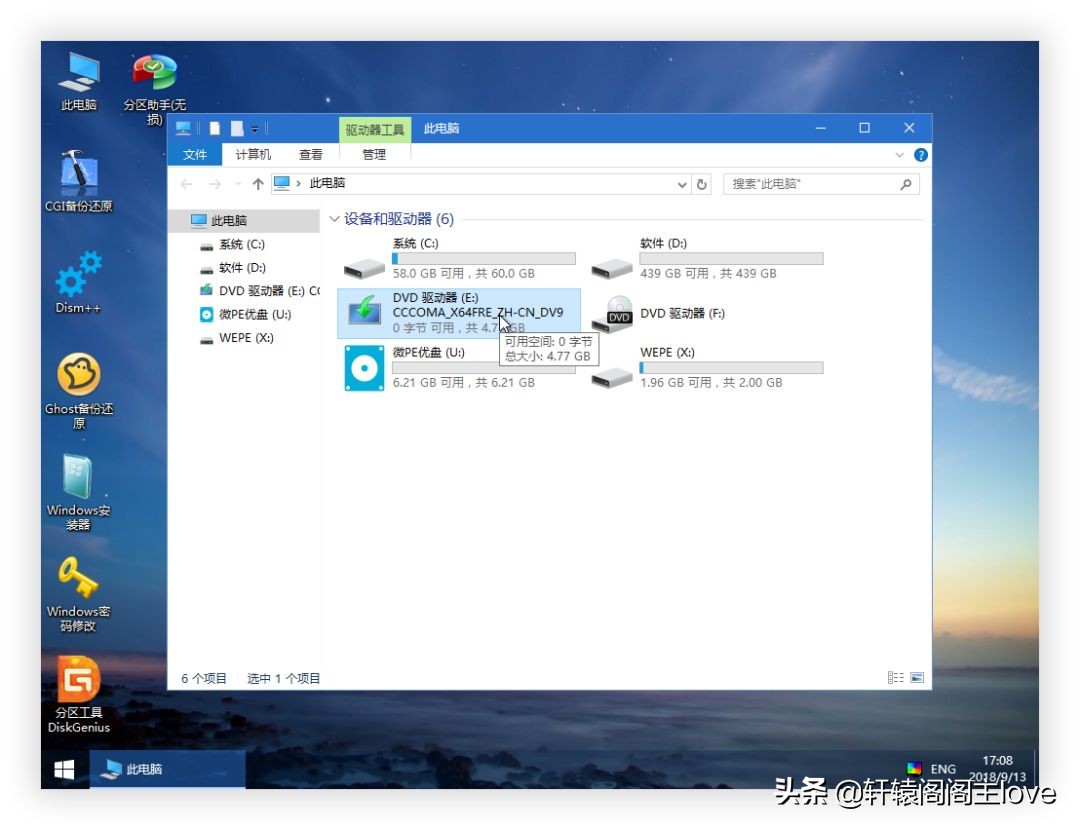Switch to details view in the status bar
Image resolution: width=1080 pixels, height=830 pixels.
pos(897,678)
